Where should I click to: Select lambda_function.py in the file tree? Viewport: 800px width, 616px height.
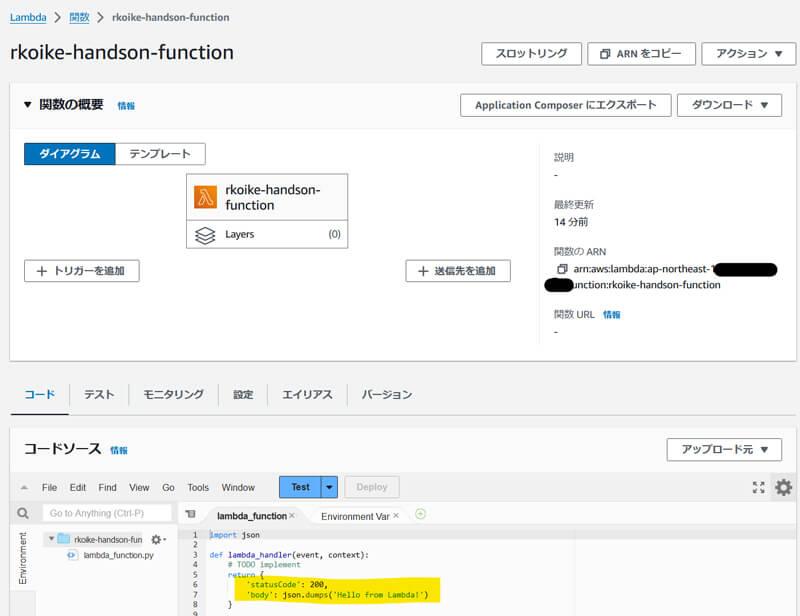tap(118, 555)
